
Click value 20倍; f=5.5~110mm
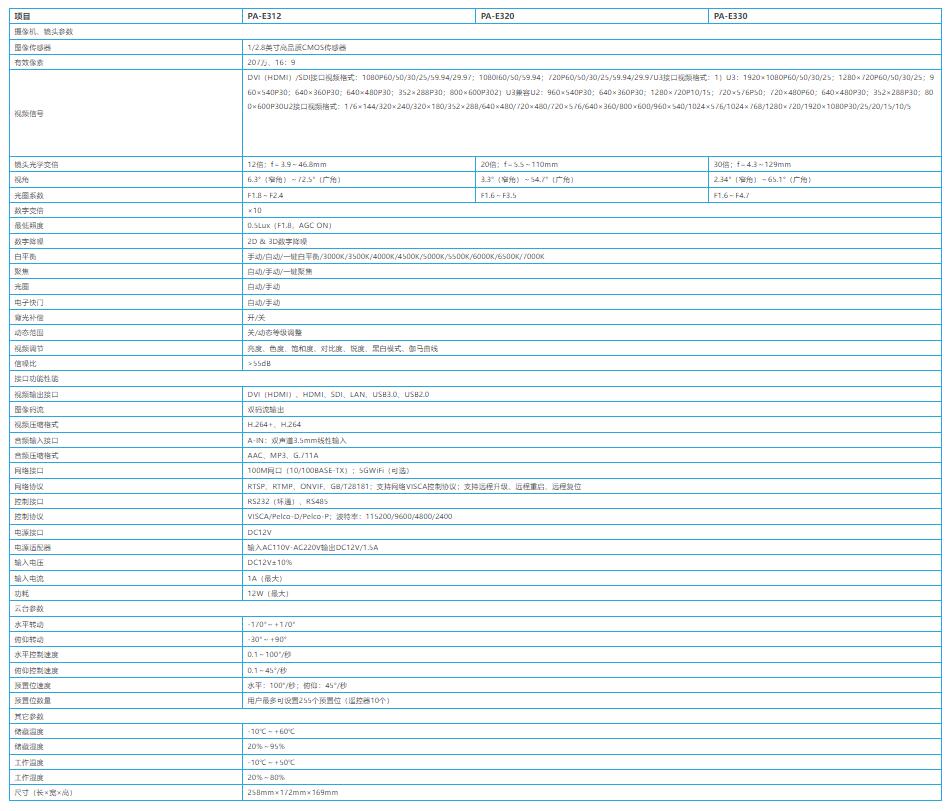pyautogui.click(x=519, y=165)
